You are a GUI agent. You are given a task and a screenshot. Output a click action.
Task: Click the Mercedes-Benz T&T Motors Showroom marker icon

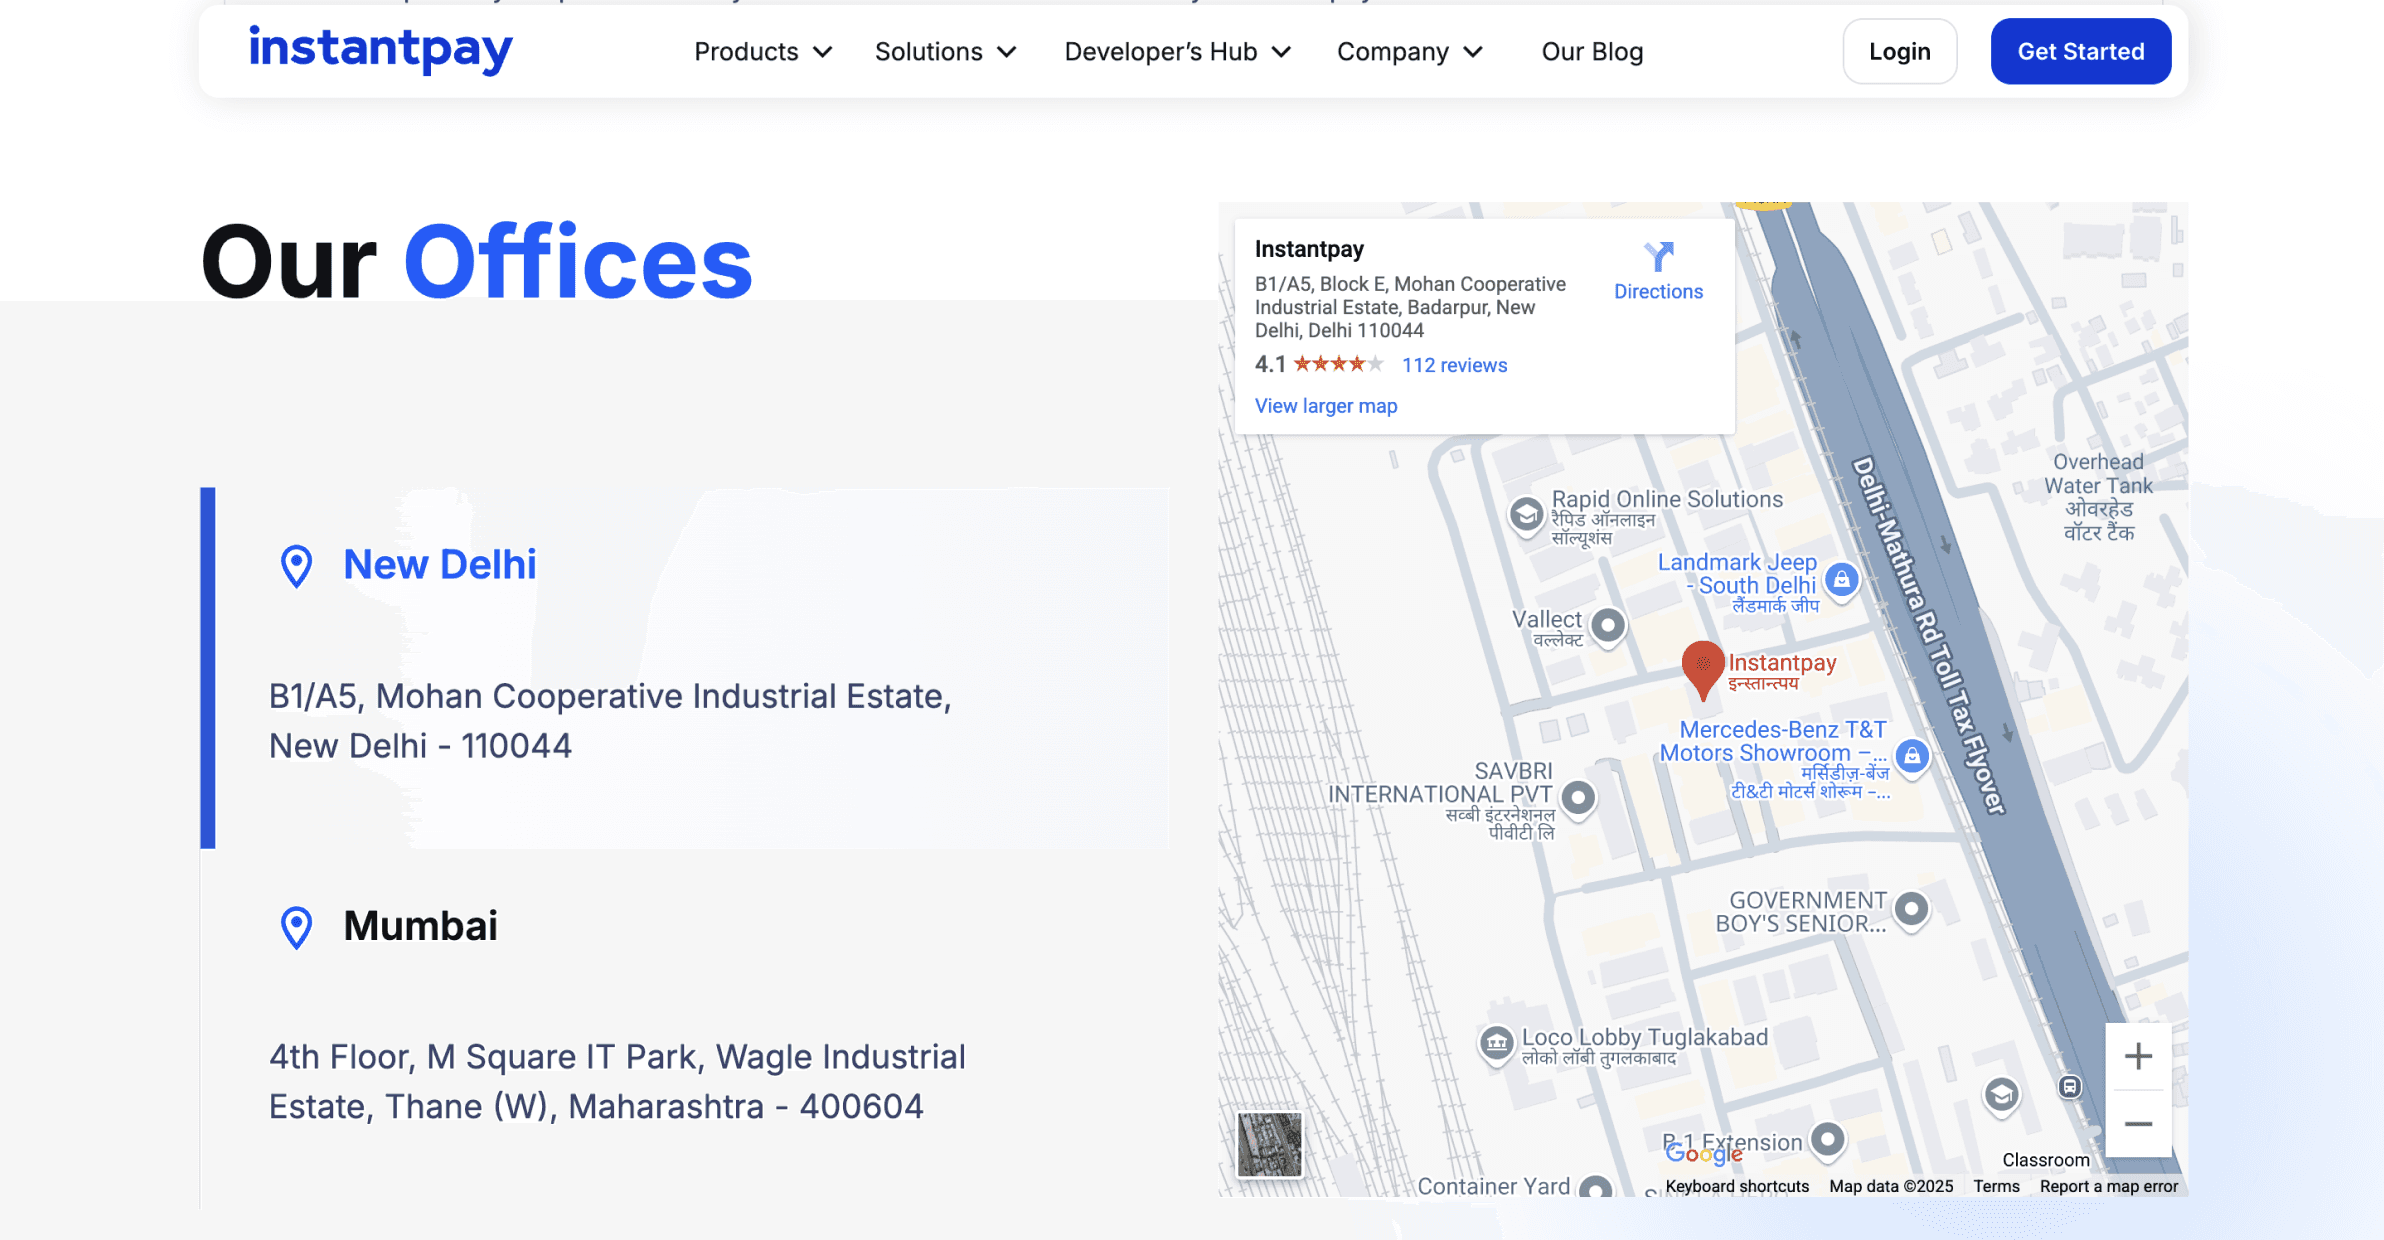click(x=1912, y=756)
